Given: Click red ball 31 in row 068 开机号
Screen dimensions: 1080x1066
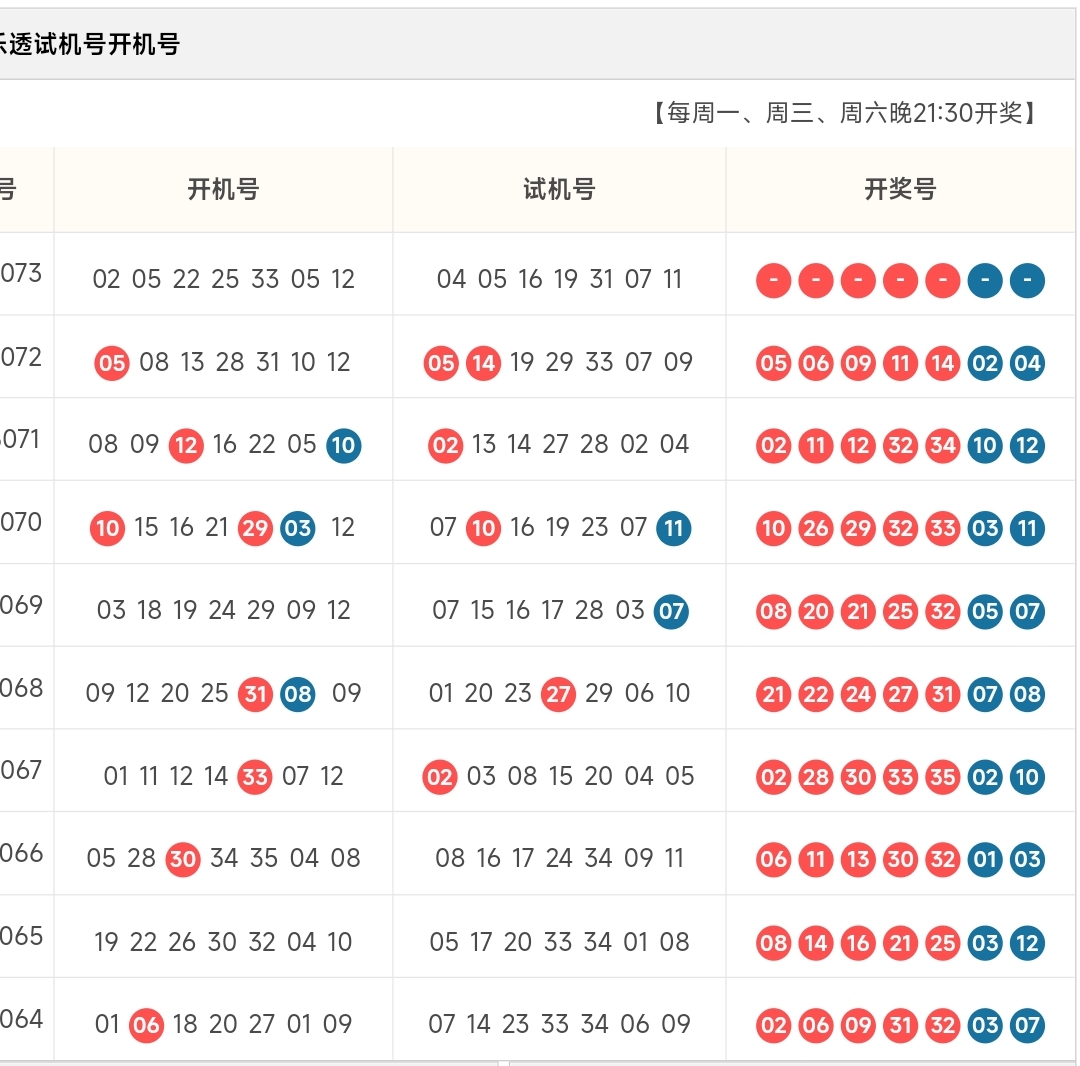Looking at the screenshot, I should coord(255,694).
